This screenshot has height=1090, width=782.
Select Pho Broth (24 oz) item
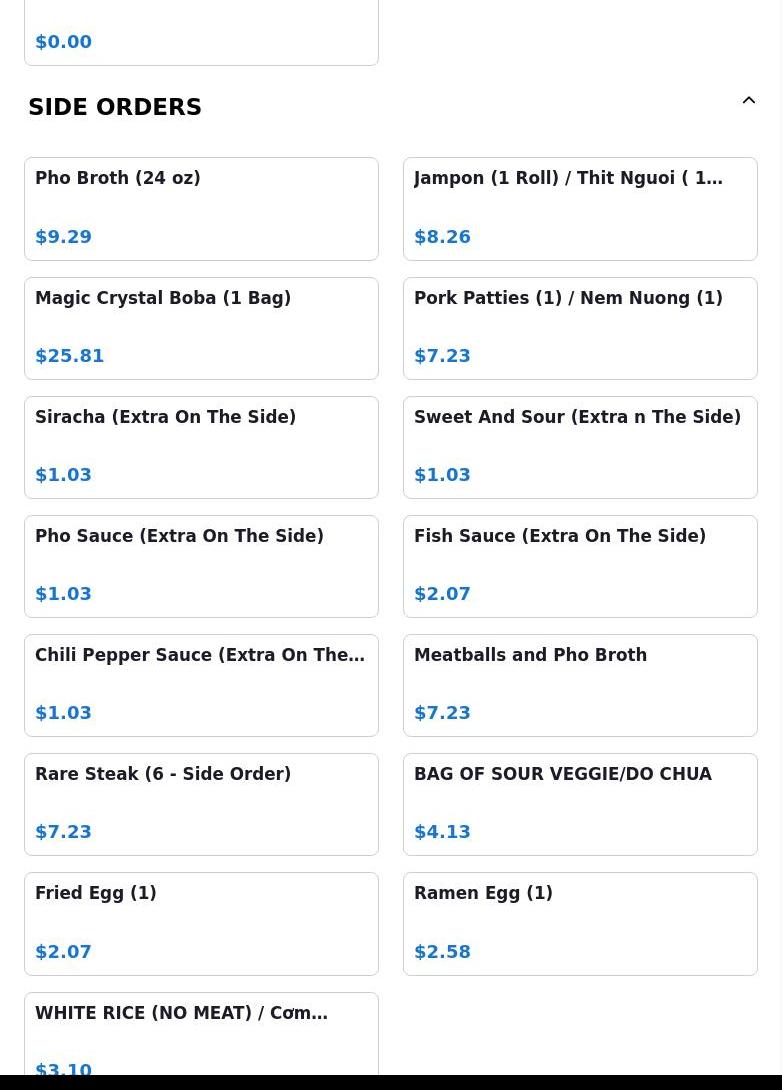(201, 208)
